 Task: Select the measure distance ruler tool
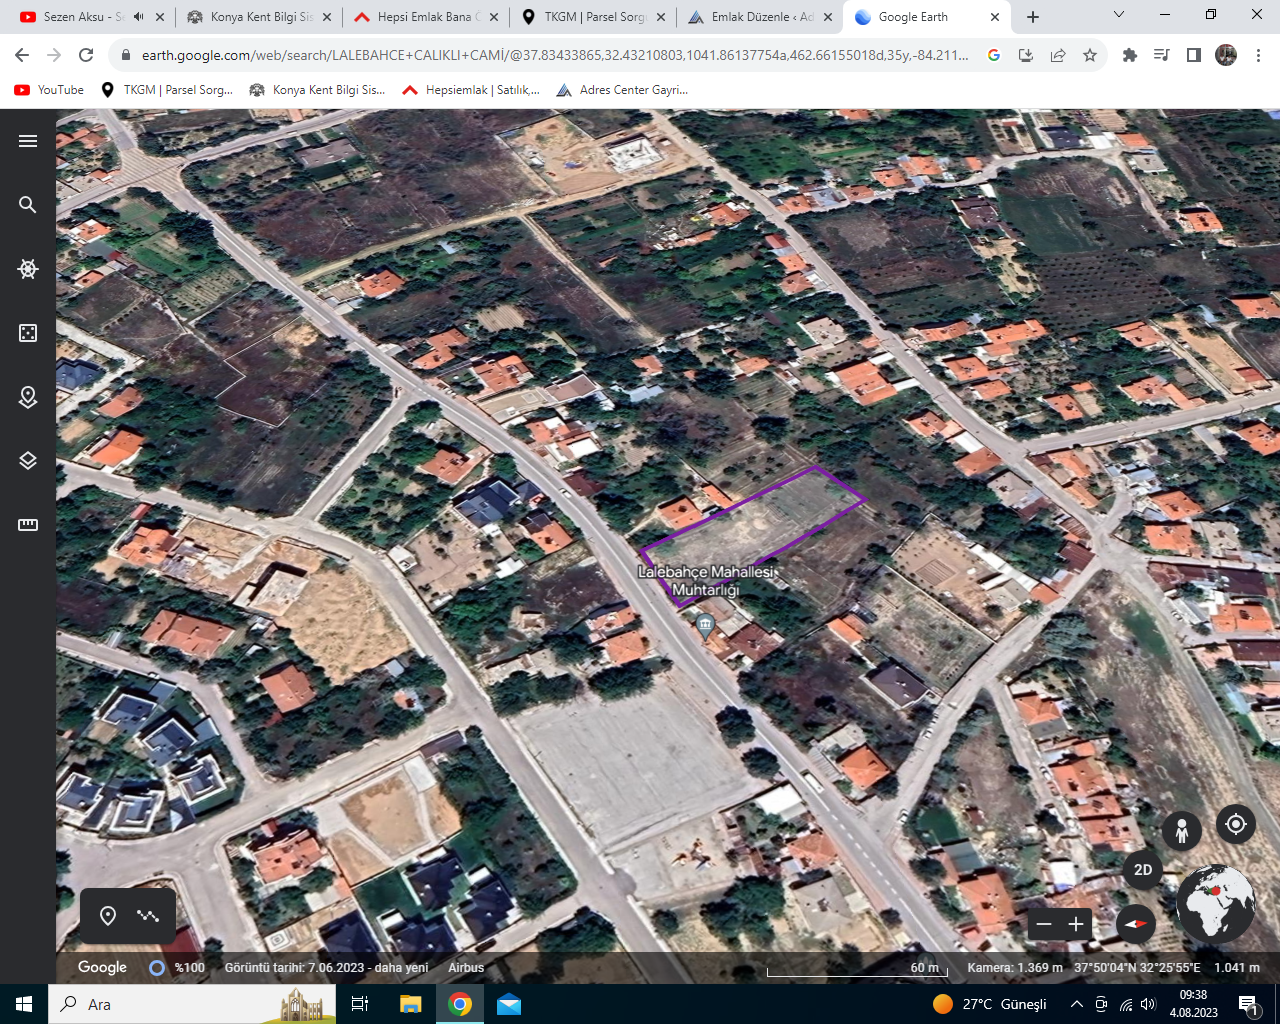click(28, 525)
